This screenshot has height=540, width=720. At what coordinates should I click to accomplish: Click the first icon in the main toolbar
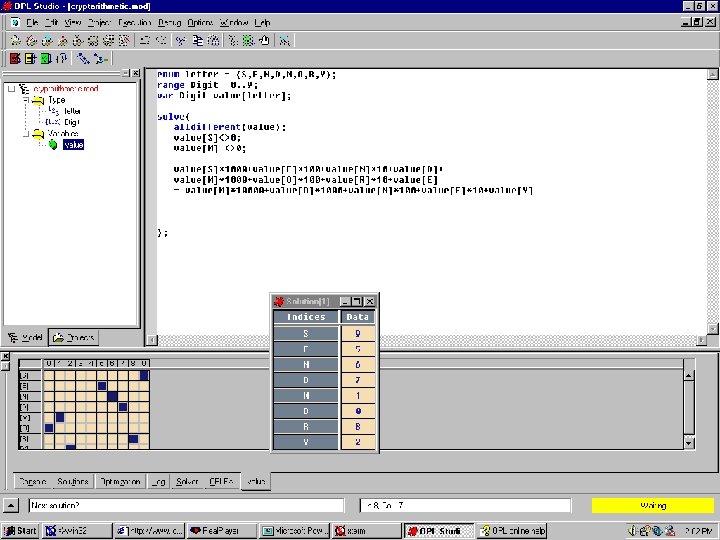point(16,40)
